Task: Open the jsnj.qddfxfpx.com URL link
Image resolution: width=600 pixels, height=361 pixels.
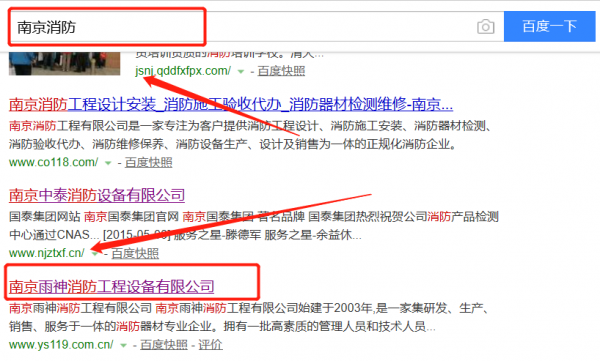Action: (183, 71)
